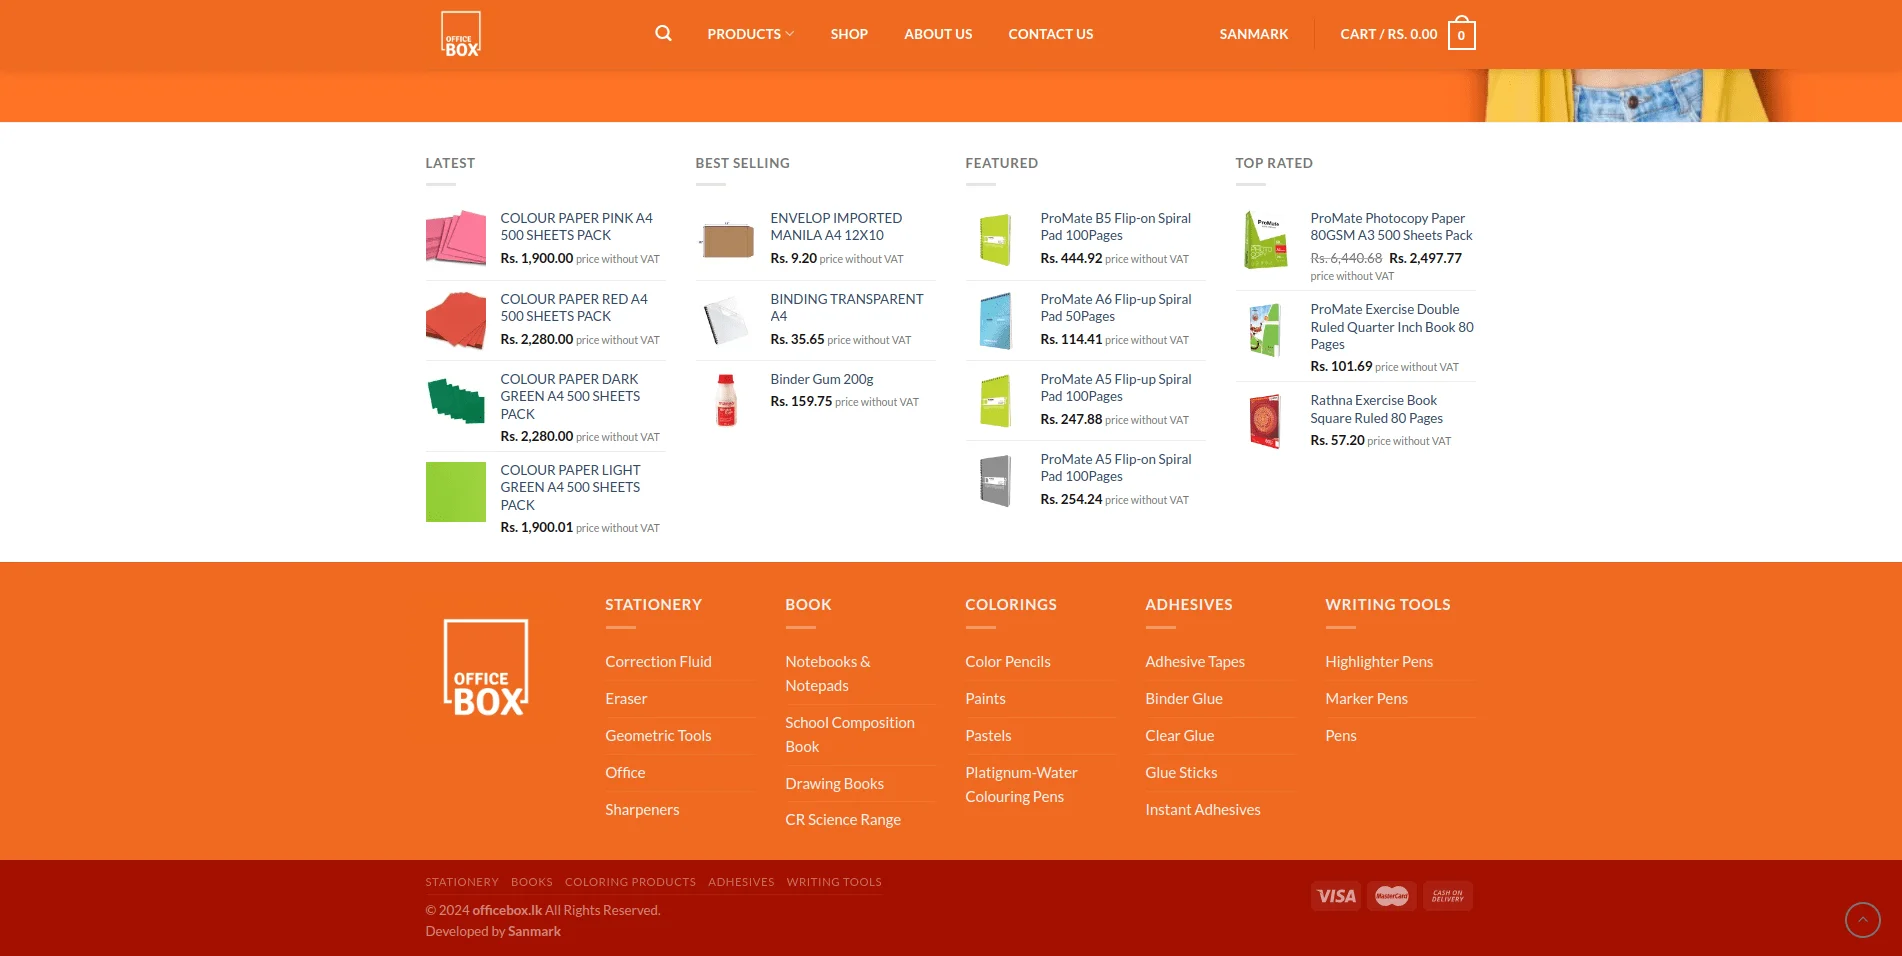Open the Binder Gum 200g product
Image resolution: width=1902 pixels, height=956 pixels.
click(821, 380)
